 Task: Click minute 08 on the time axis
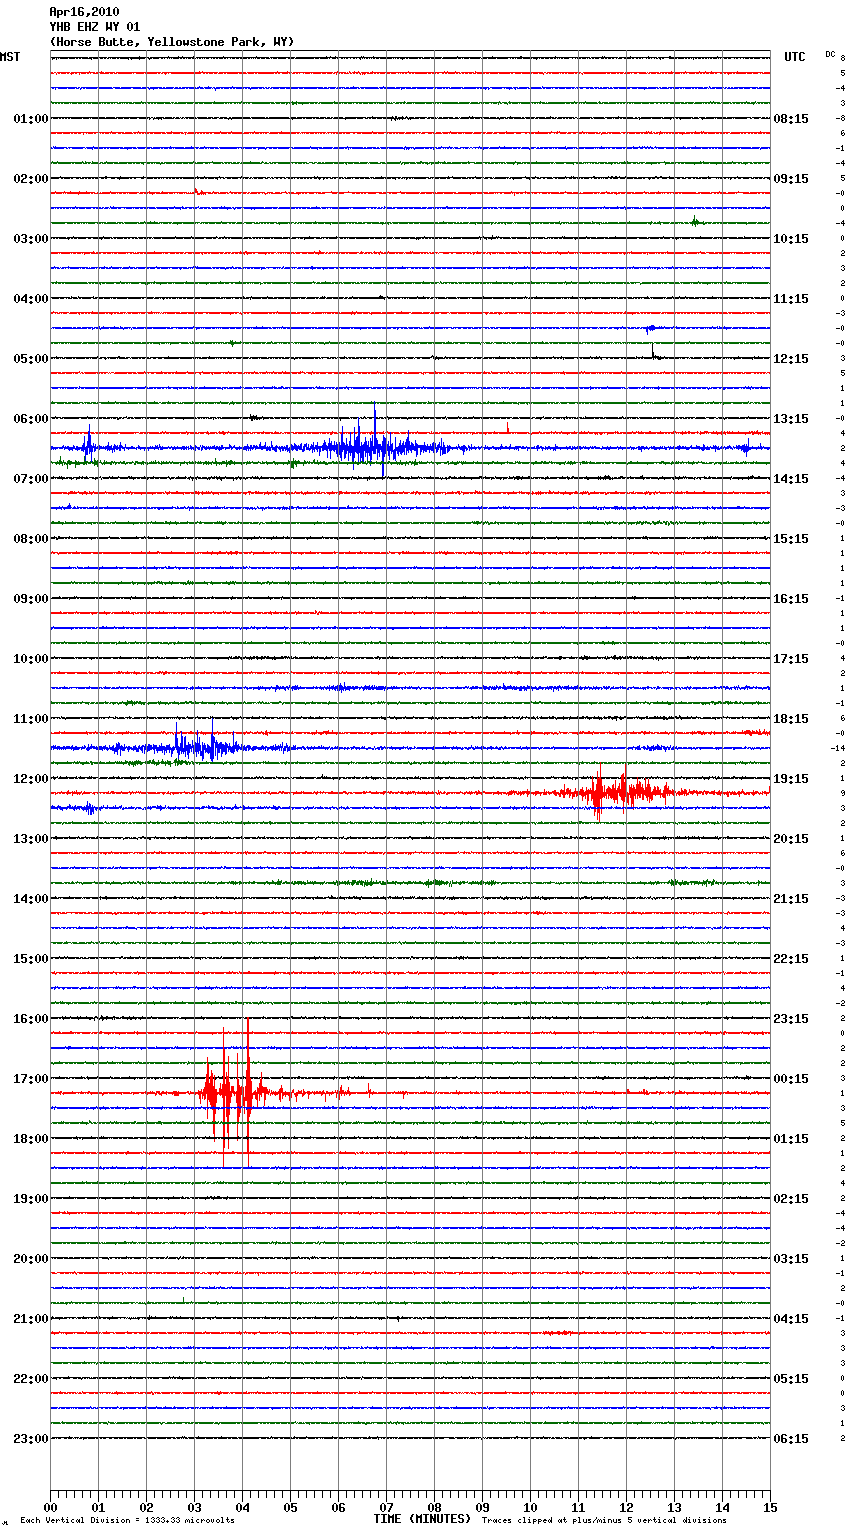[434, 1508]
